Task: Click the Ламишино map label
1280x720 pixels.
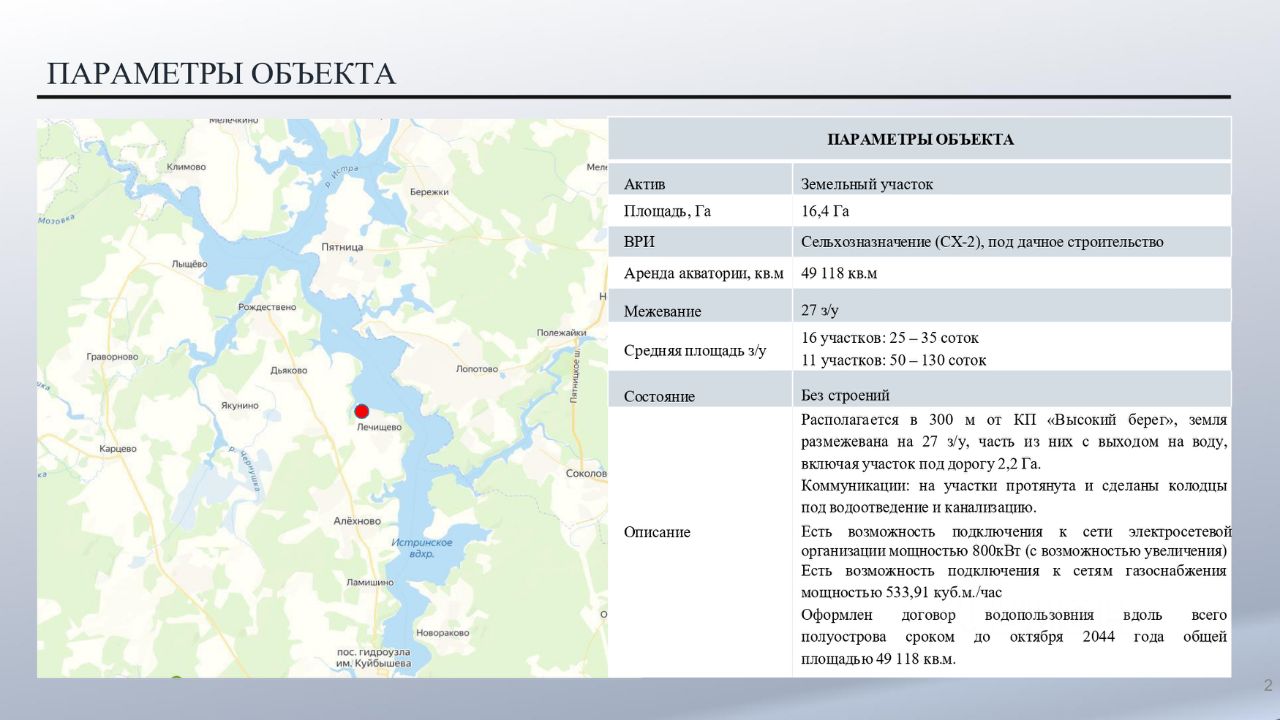Action: (370, 582)
